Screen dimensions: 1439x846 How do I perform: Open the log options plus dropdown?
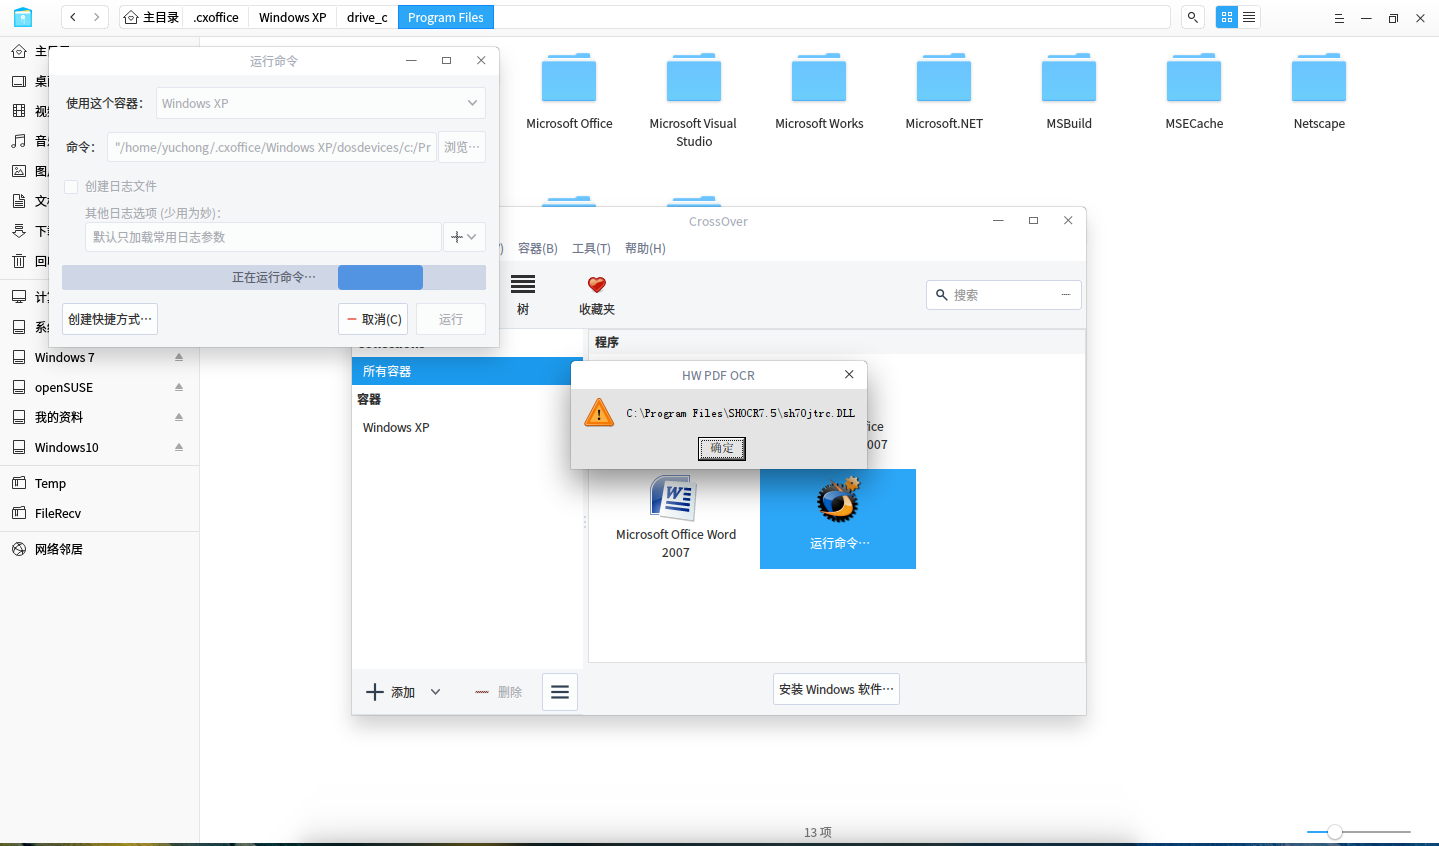pos(464,237)
